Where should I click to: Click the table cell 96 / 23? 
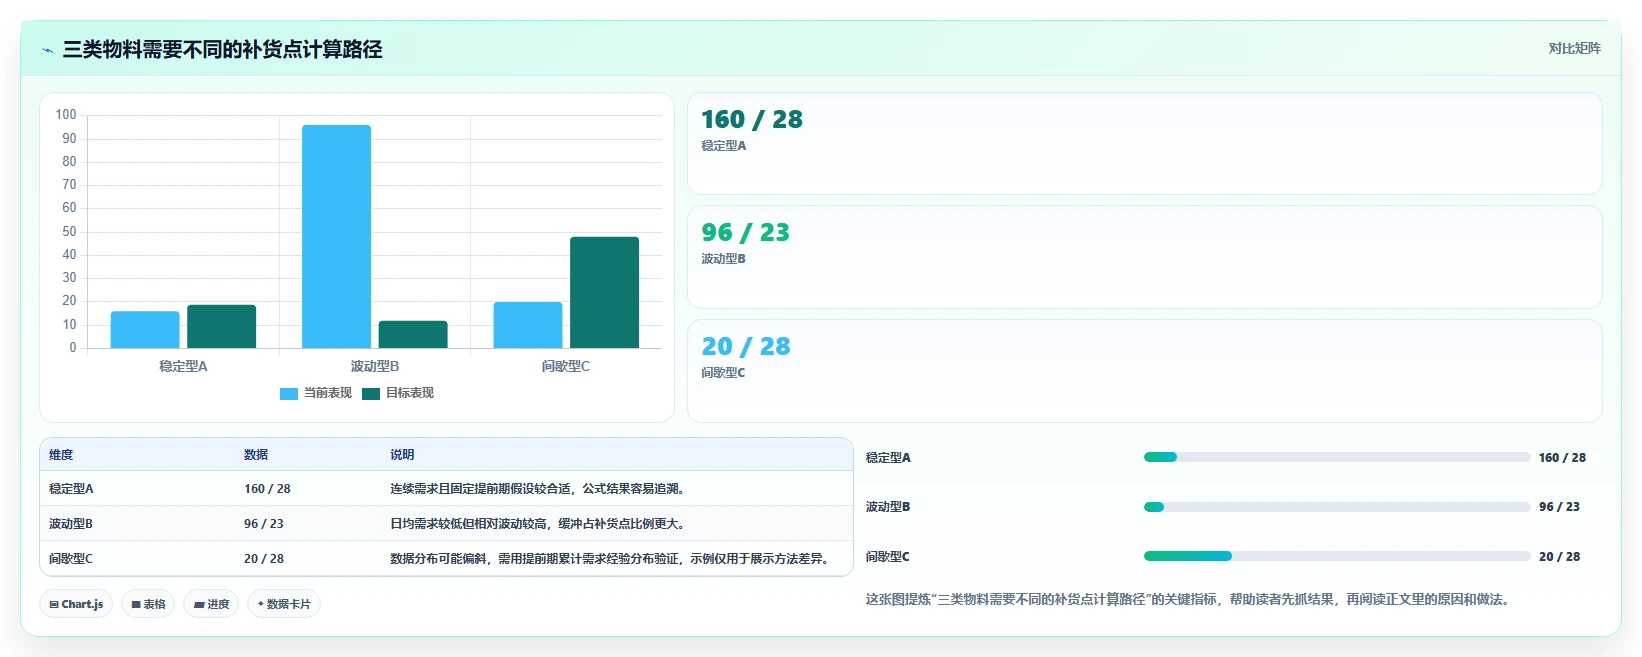[264, 524]
